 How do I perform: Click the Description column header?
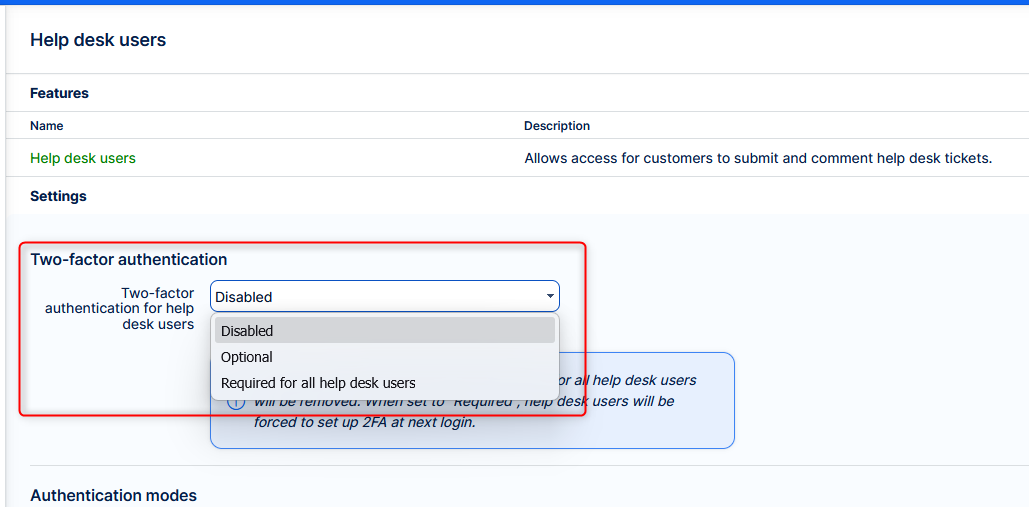click(557, 126)
